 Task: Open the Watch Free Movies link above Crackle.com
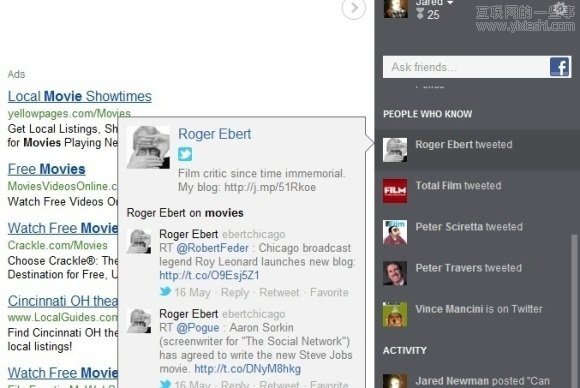tap(63, 228)
